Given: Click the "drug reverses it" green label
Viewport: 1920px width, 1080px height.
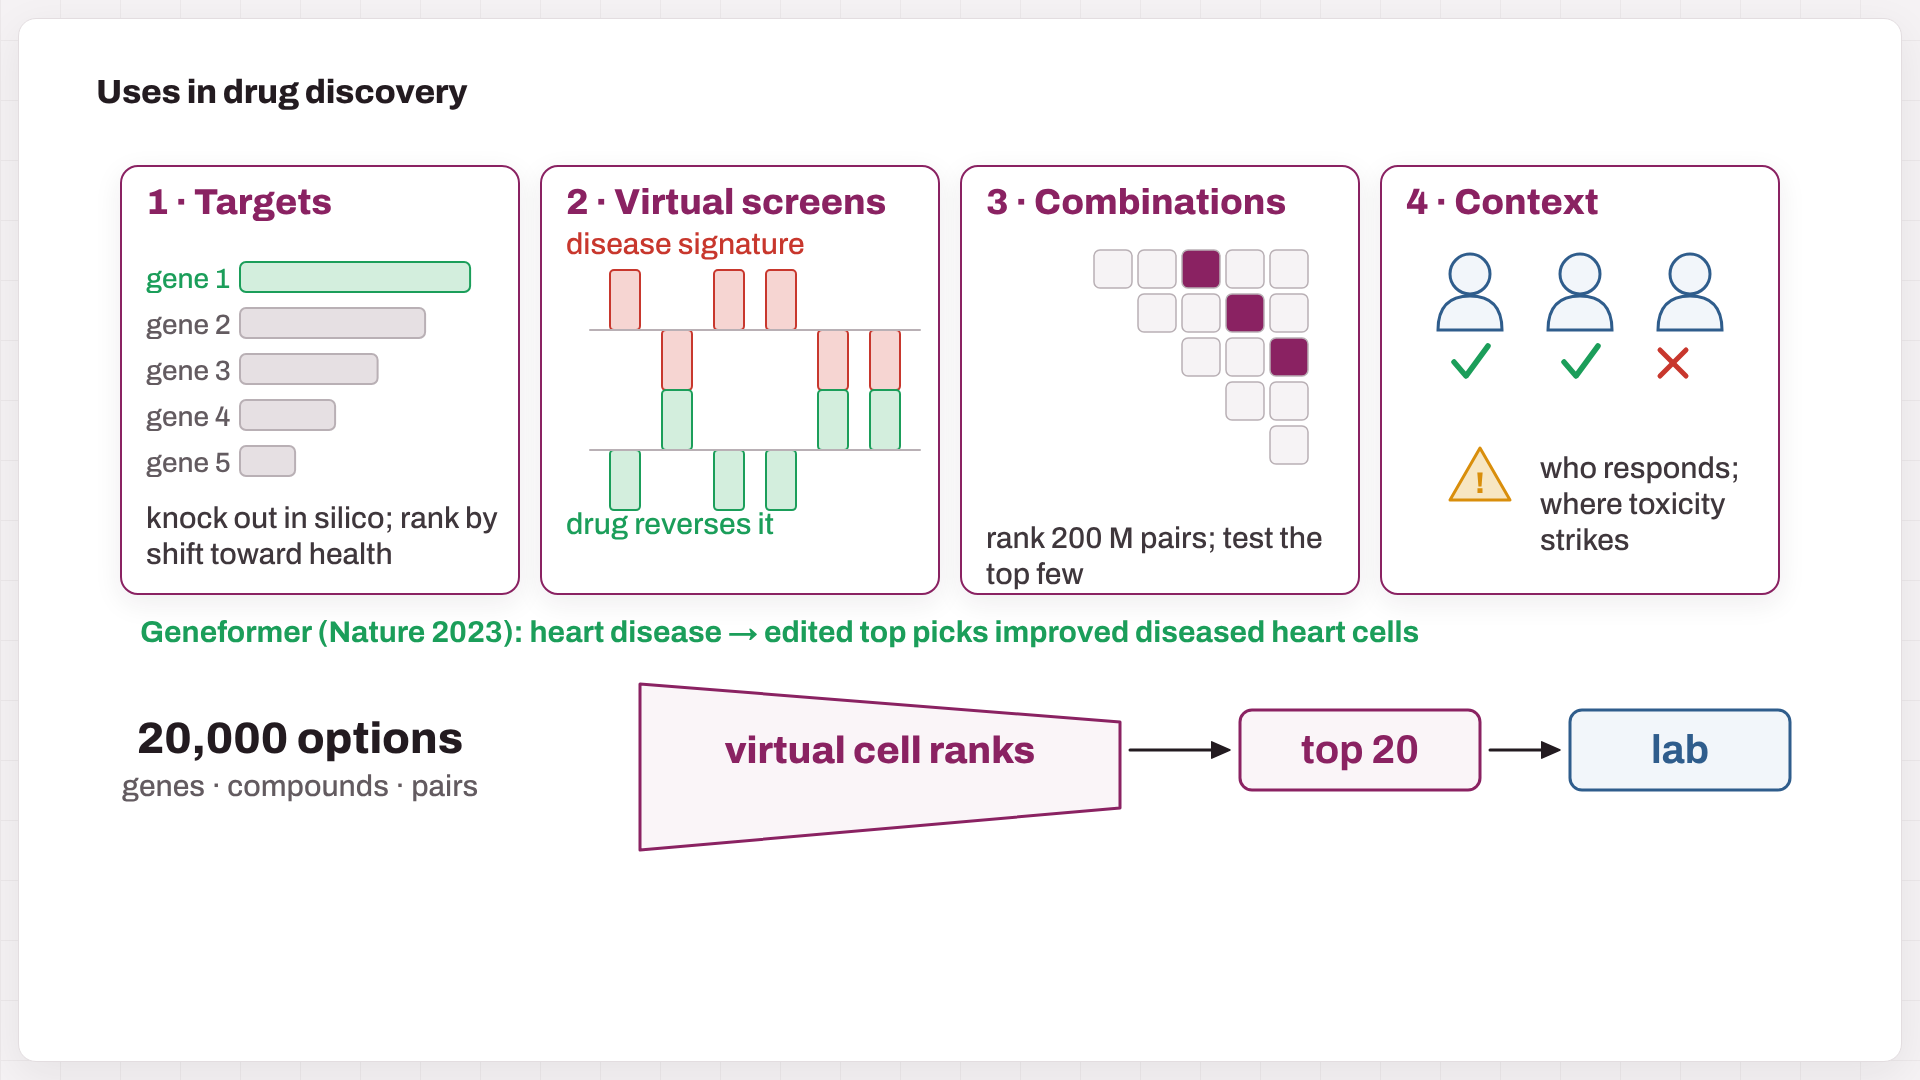Looking at the screenshot, I should pos(670,524).
